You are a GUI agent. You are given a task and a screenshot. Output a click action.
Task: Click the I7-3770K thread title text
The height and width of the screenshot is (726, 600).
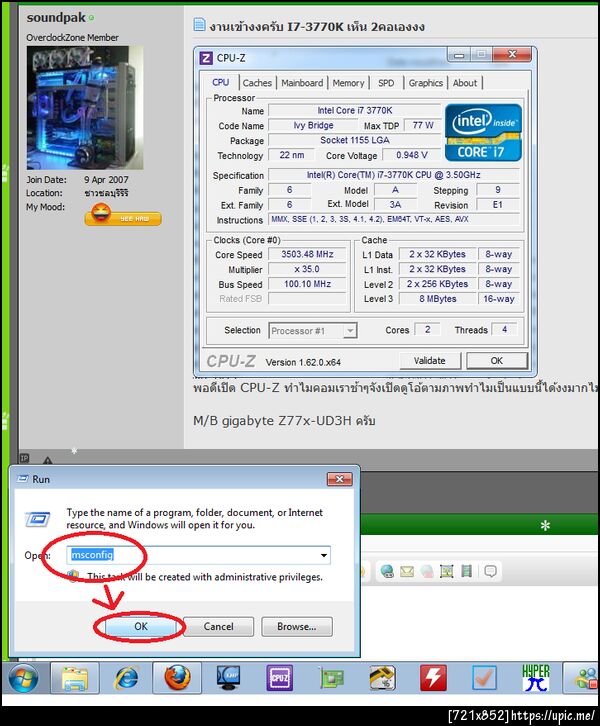pyautogui.click(x=315, y=26)
